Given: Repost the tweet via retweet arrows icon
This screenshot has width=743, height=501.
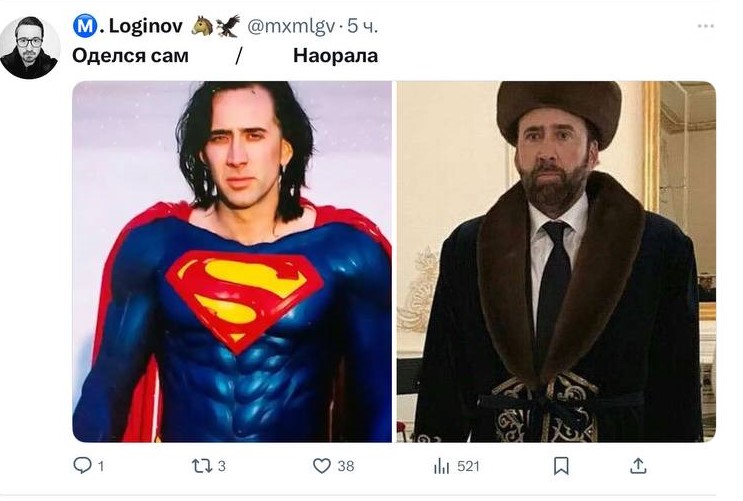Looking at the screenshot, I should 201,466.
